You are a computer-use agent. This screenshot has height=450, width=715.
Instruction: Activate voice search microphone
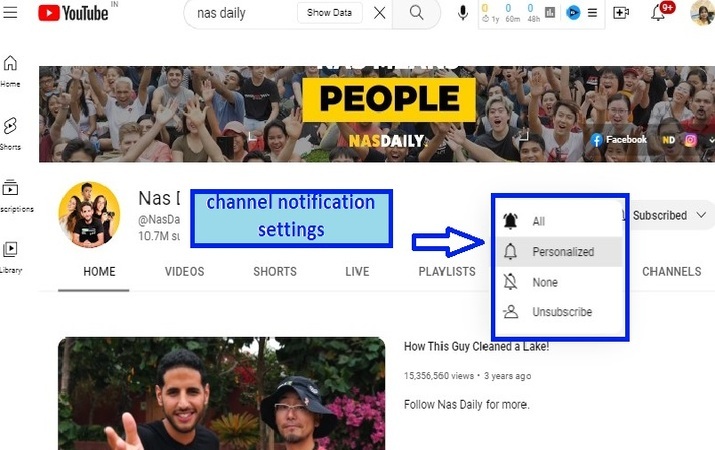462,13
